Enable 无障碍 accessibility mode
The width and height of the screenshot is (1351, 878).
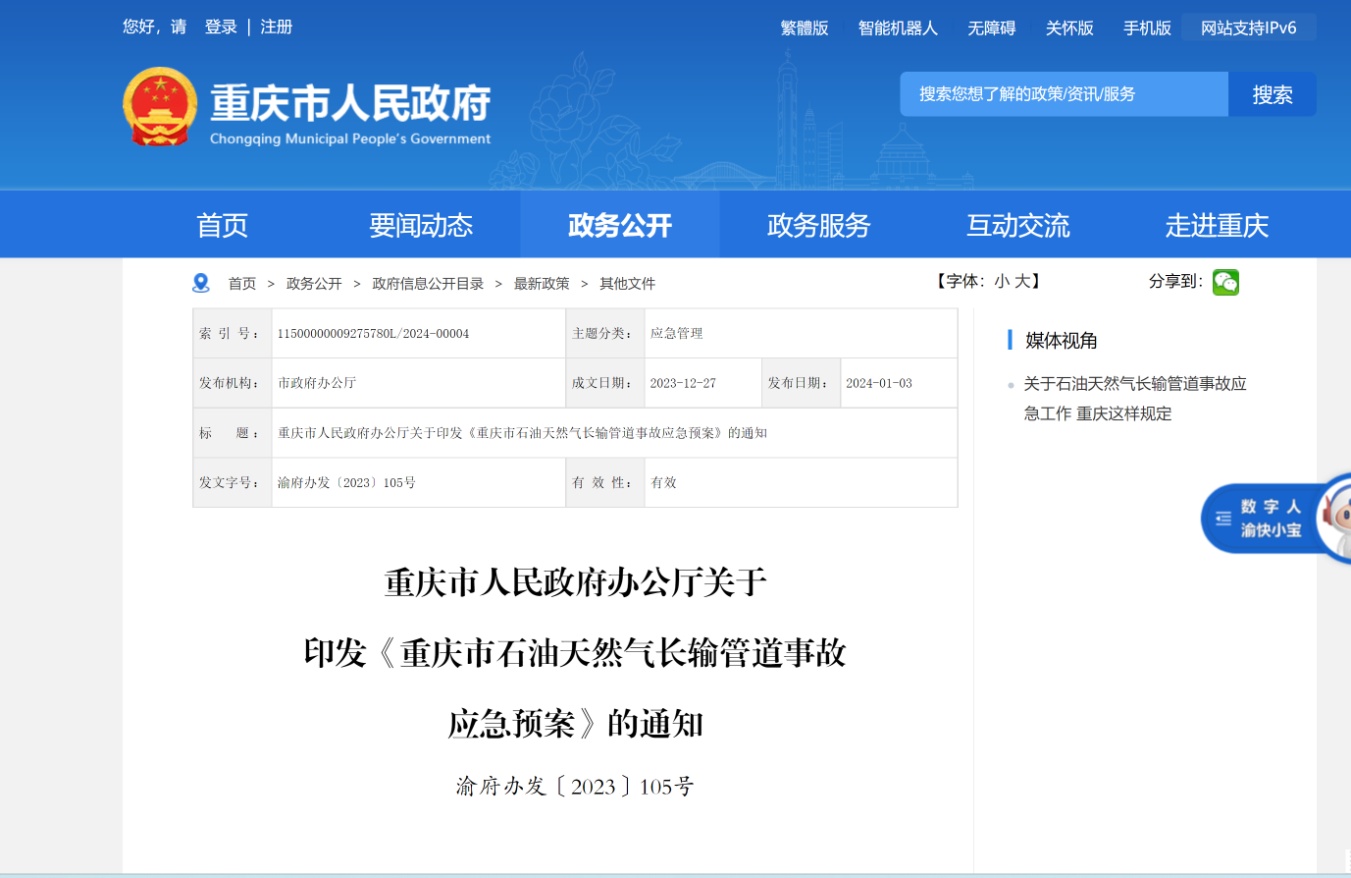click(x=991, y=28)
